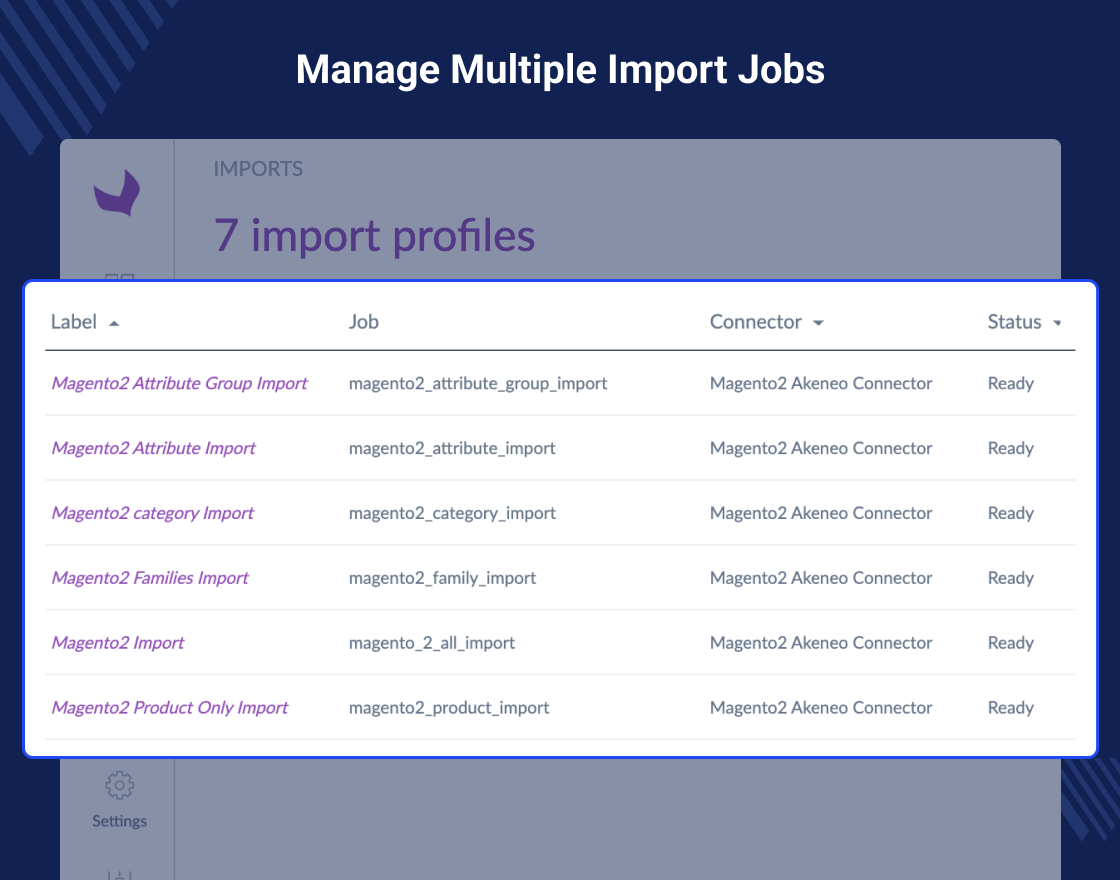
Task: Click connector cell in Magento2 Attribute Import row
Action: click(821, 449)
